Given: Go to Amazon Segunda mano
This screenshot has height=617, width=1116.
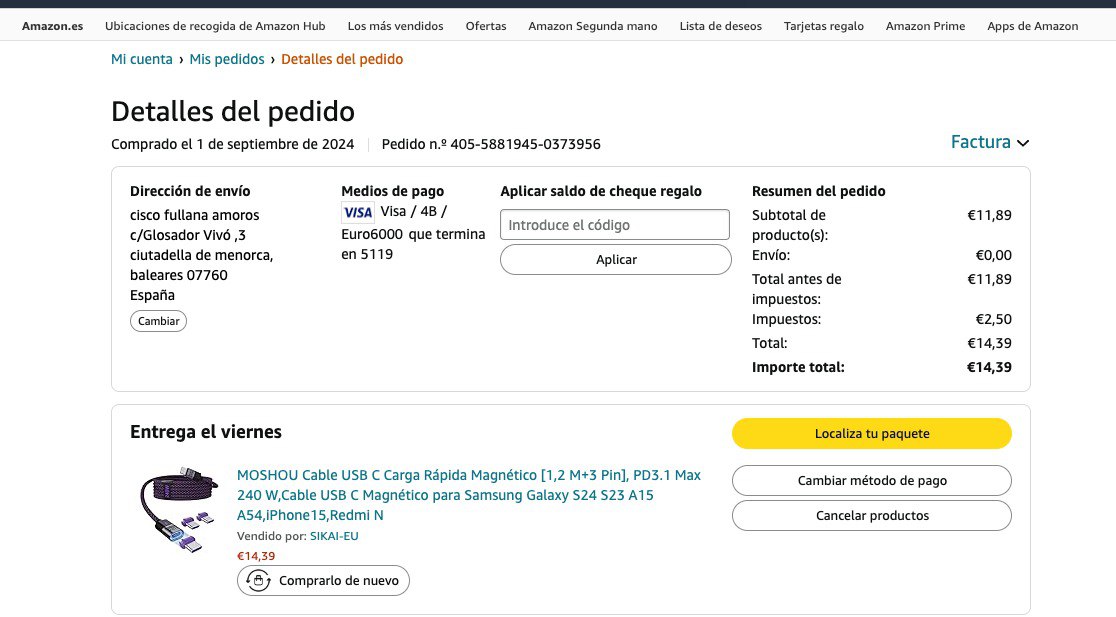Looking at the screenshot, I should [593, 26].
